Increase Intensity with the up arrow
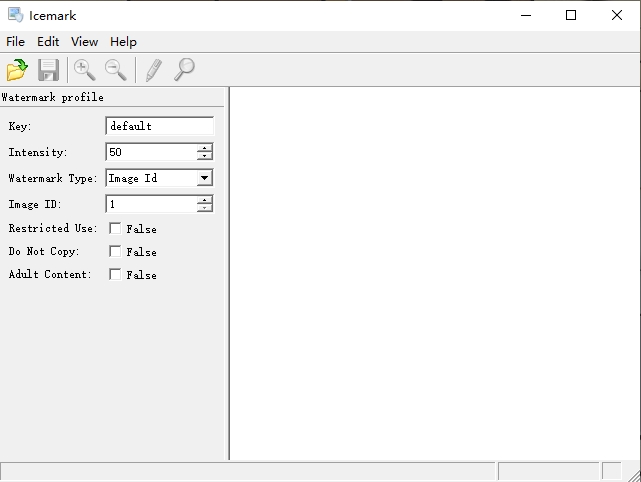Screen dimensions: 641x482 point(204,148)
